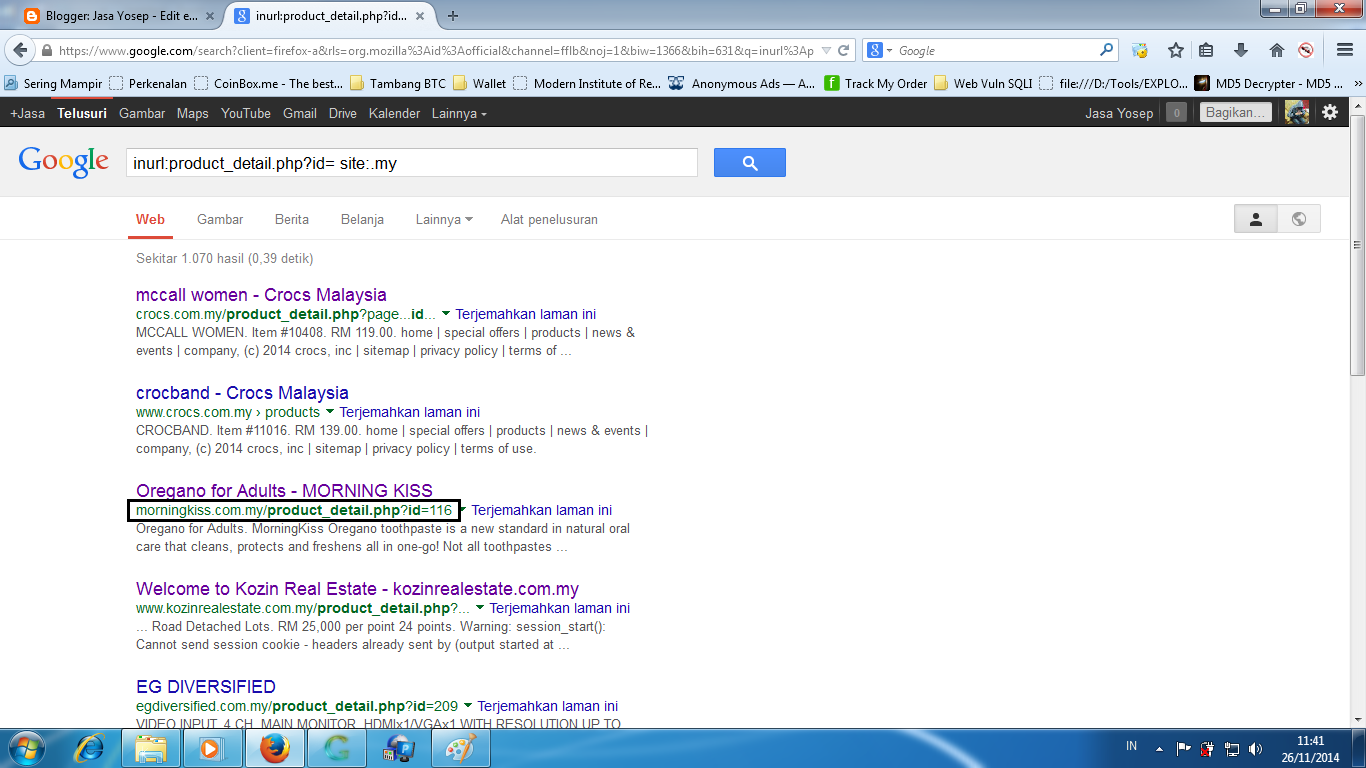Select the inurl:product_detail.php tab
Image resolution: width=1366 pixels, height=768 pixels.
tap(329, 16)
